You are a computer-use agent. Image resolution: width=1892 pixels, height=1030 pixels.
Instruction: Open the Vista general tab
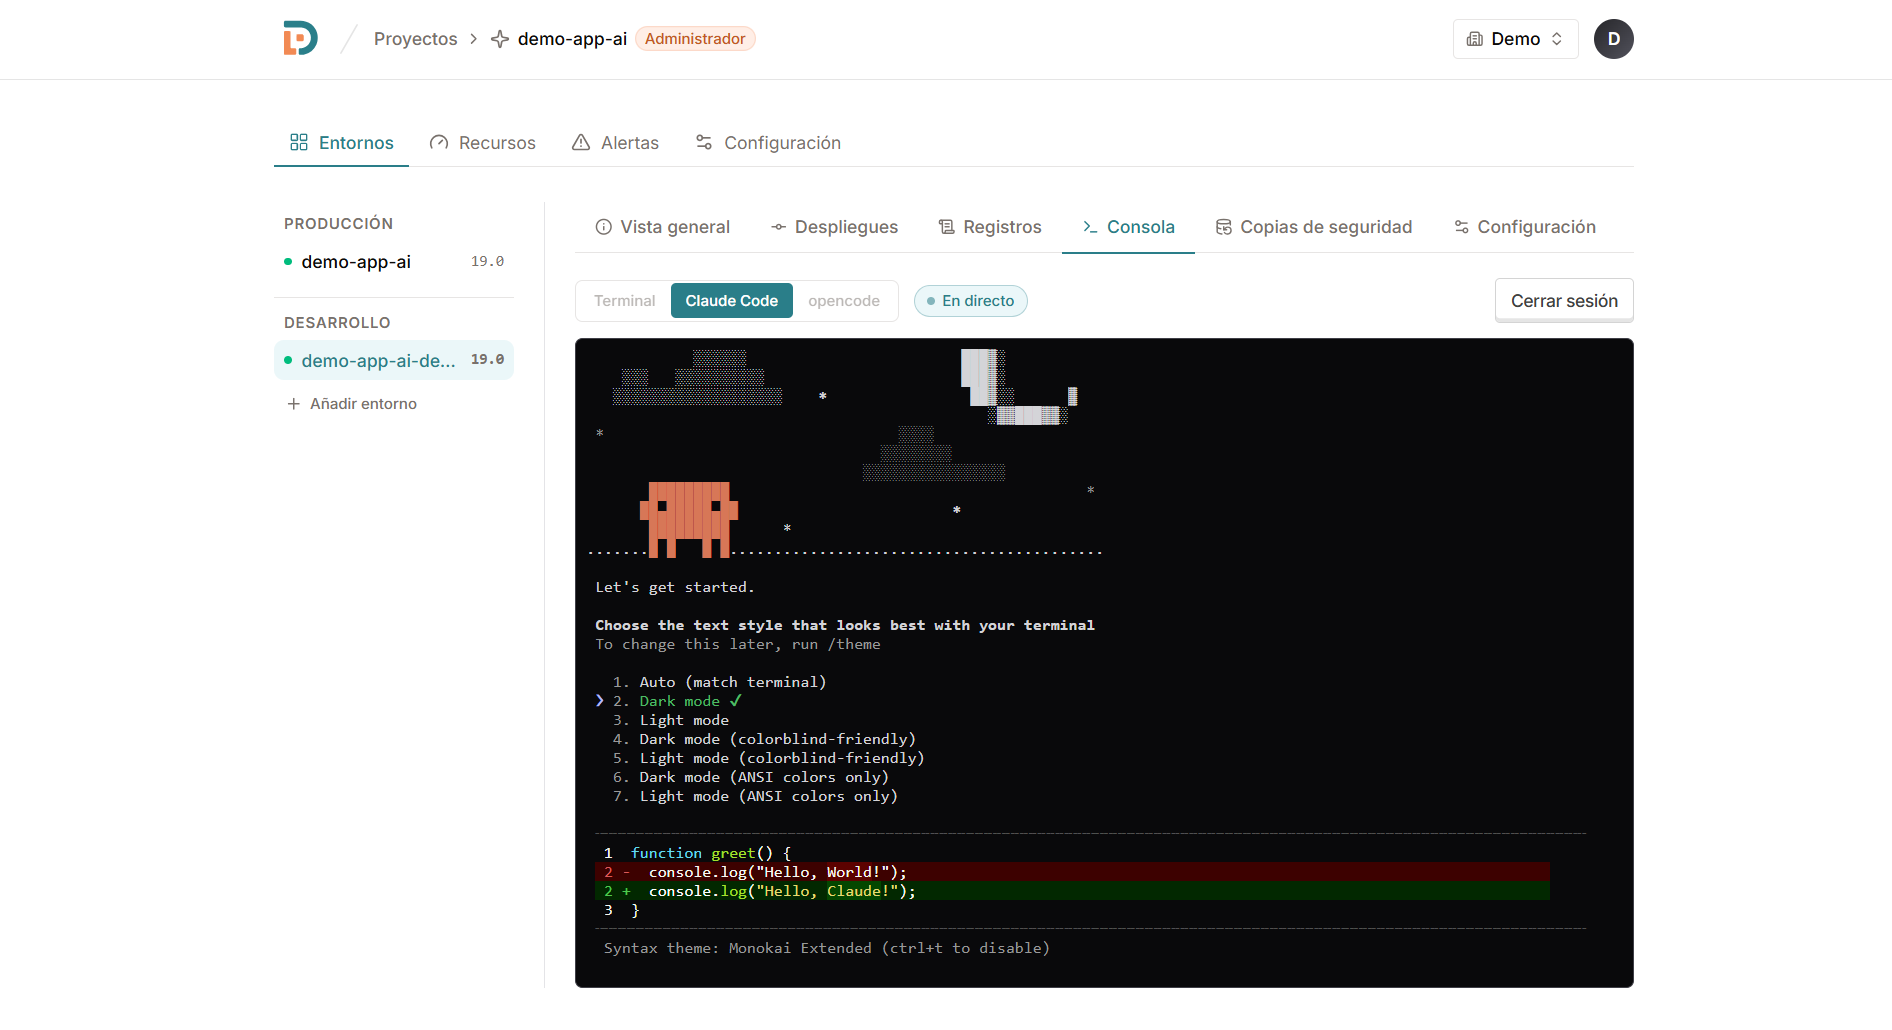pos(662,227)
